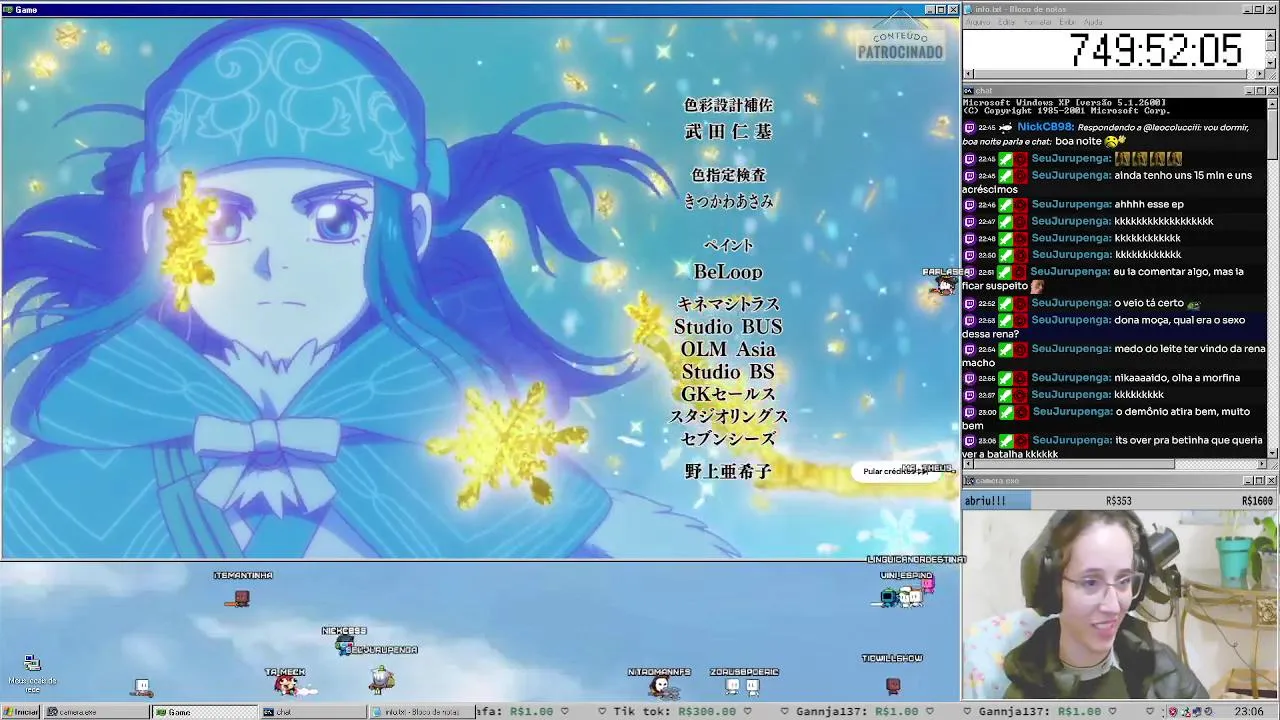This screenshot has height=720, width=1280.
Task: Click R$353 current amount label
Action: (1118, 501)
